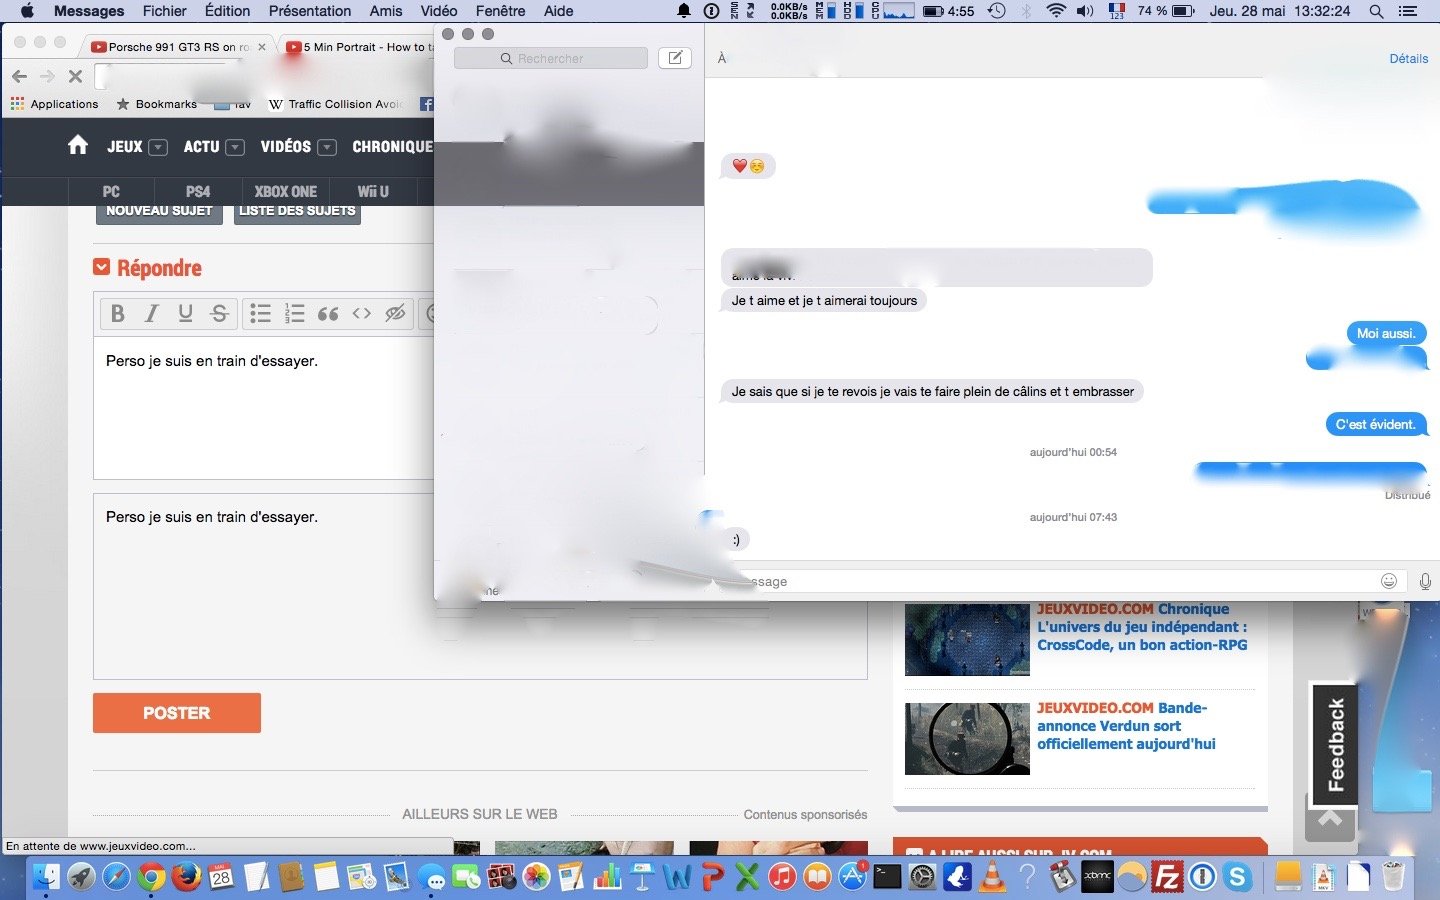Select the XBOX ONE platform tab
This screenshot has width=1440, height=900.
tap(285, 191)
